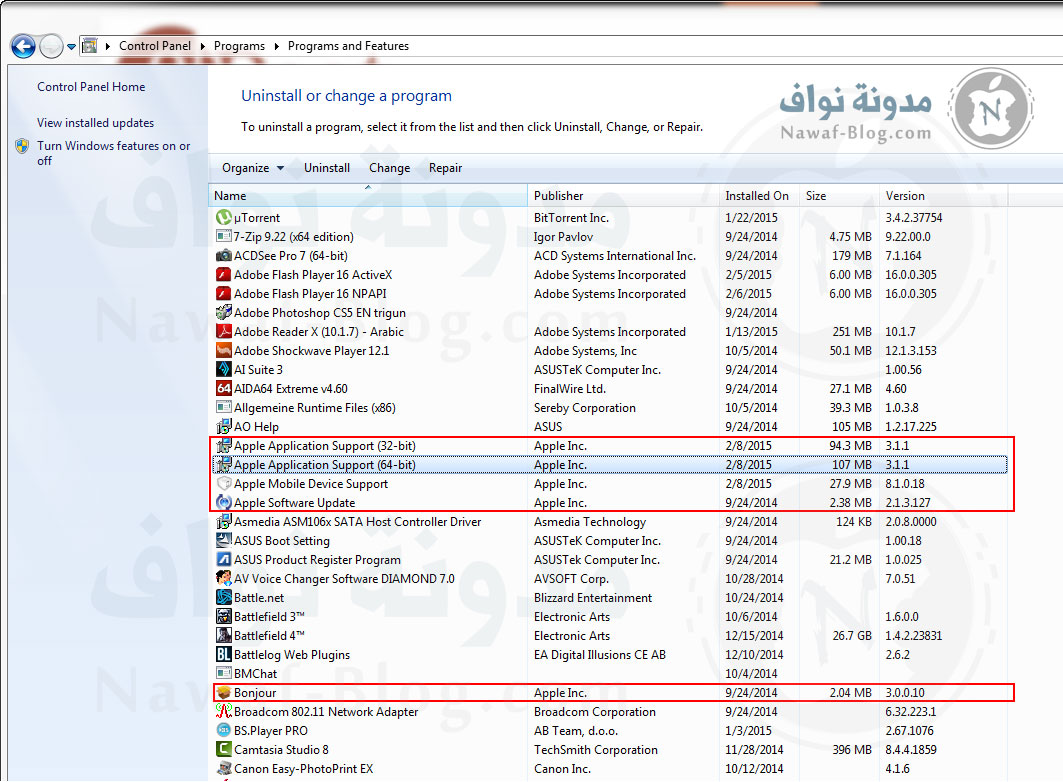1063x782 pixels.
Task: Open the Control Panel Home link
Action: (x=91, y=87)
